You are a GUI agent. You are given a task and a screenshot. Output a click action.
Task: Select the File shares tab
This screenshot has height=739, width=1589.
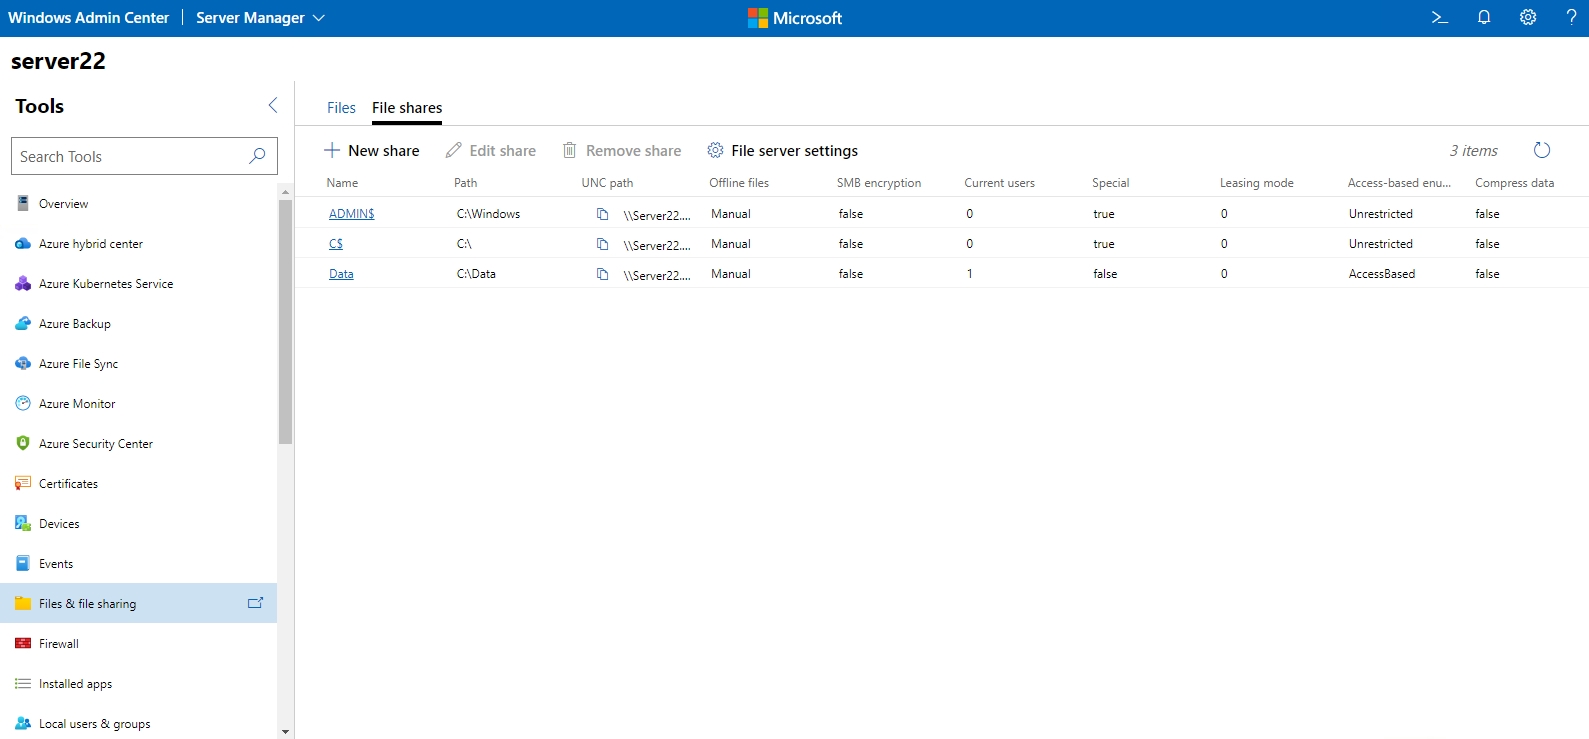click(x=407, y=108)
